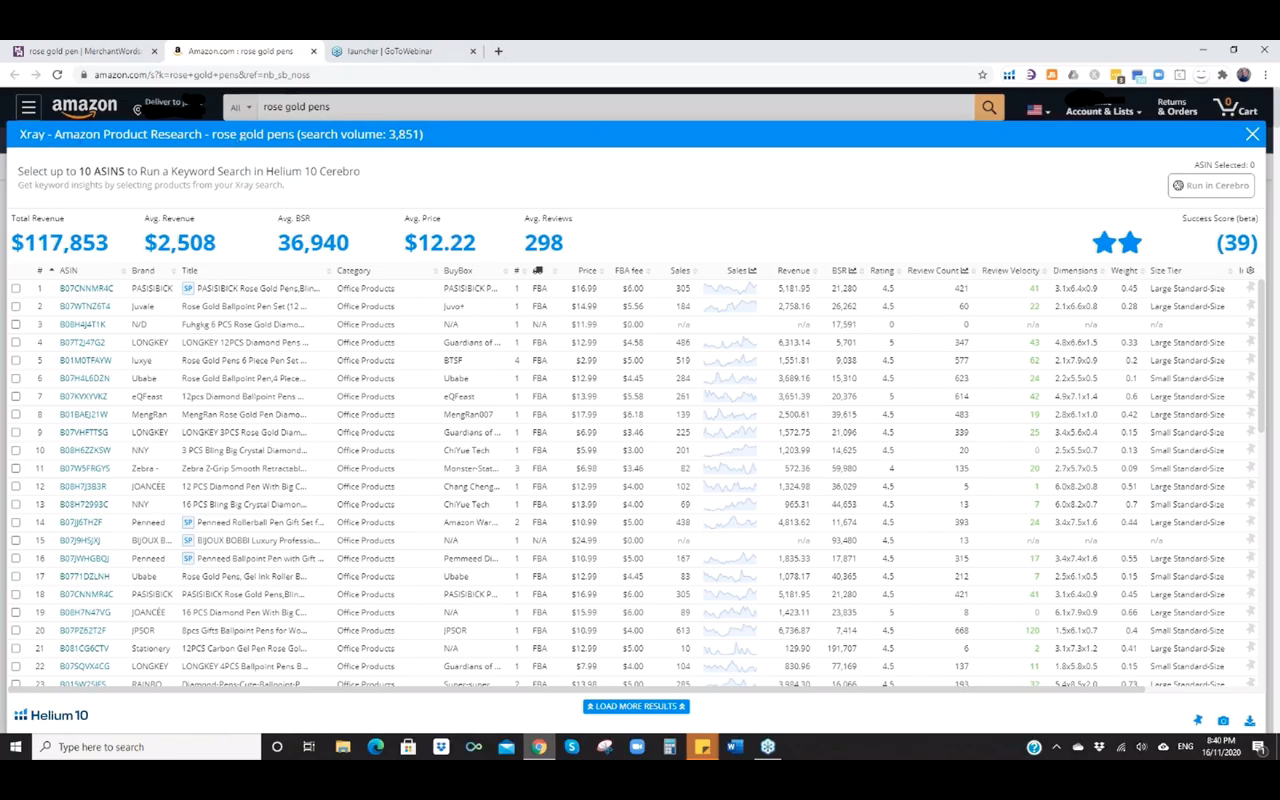This screenshot has width=1280, height=800.
Task: Download the Xray results
Action: pyautogui.click(x=1250, y=720)
